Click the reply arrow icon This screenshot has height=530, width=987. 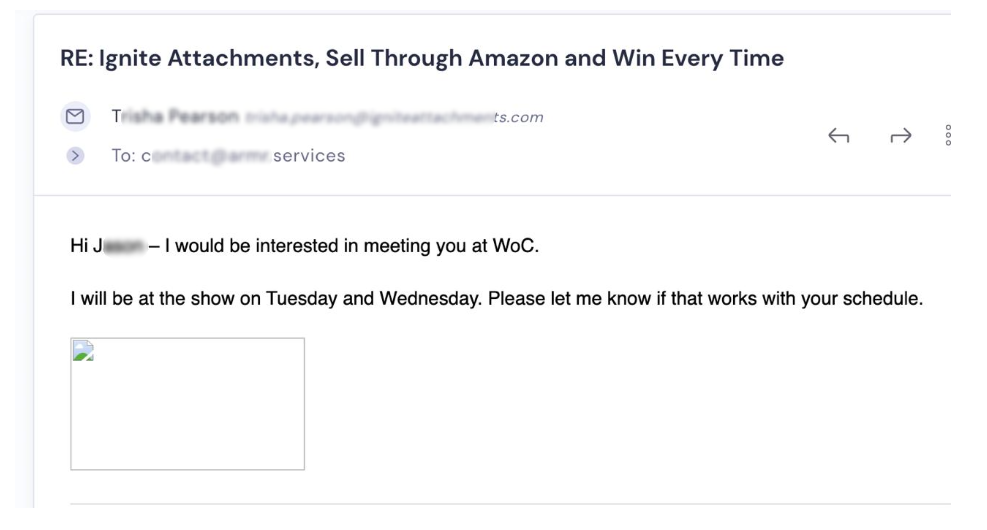[x=838, y=135]
